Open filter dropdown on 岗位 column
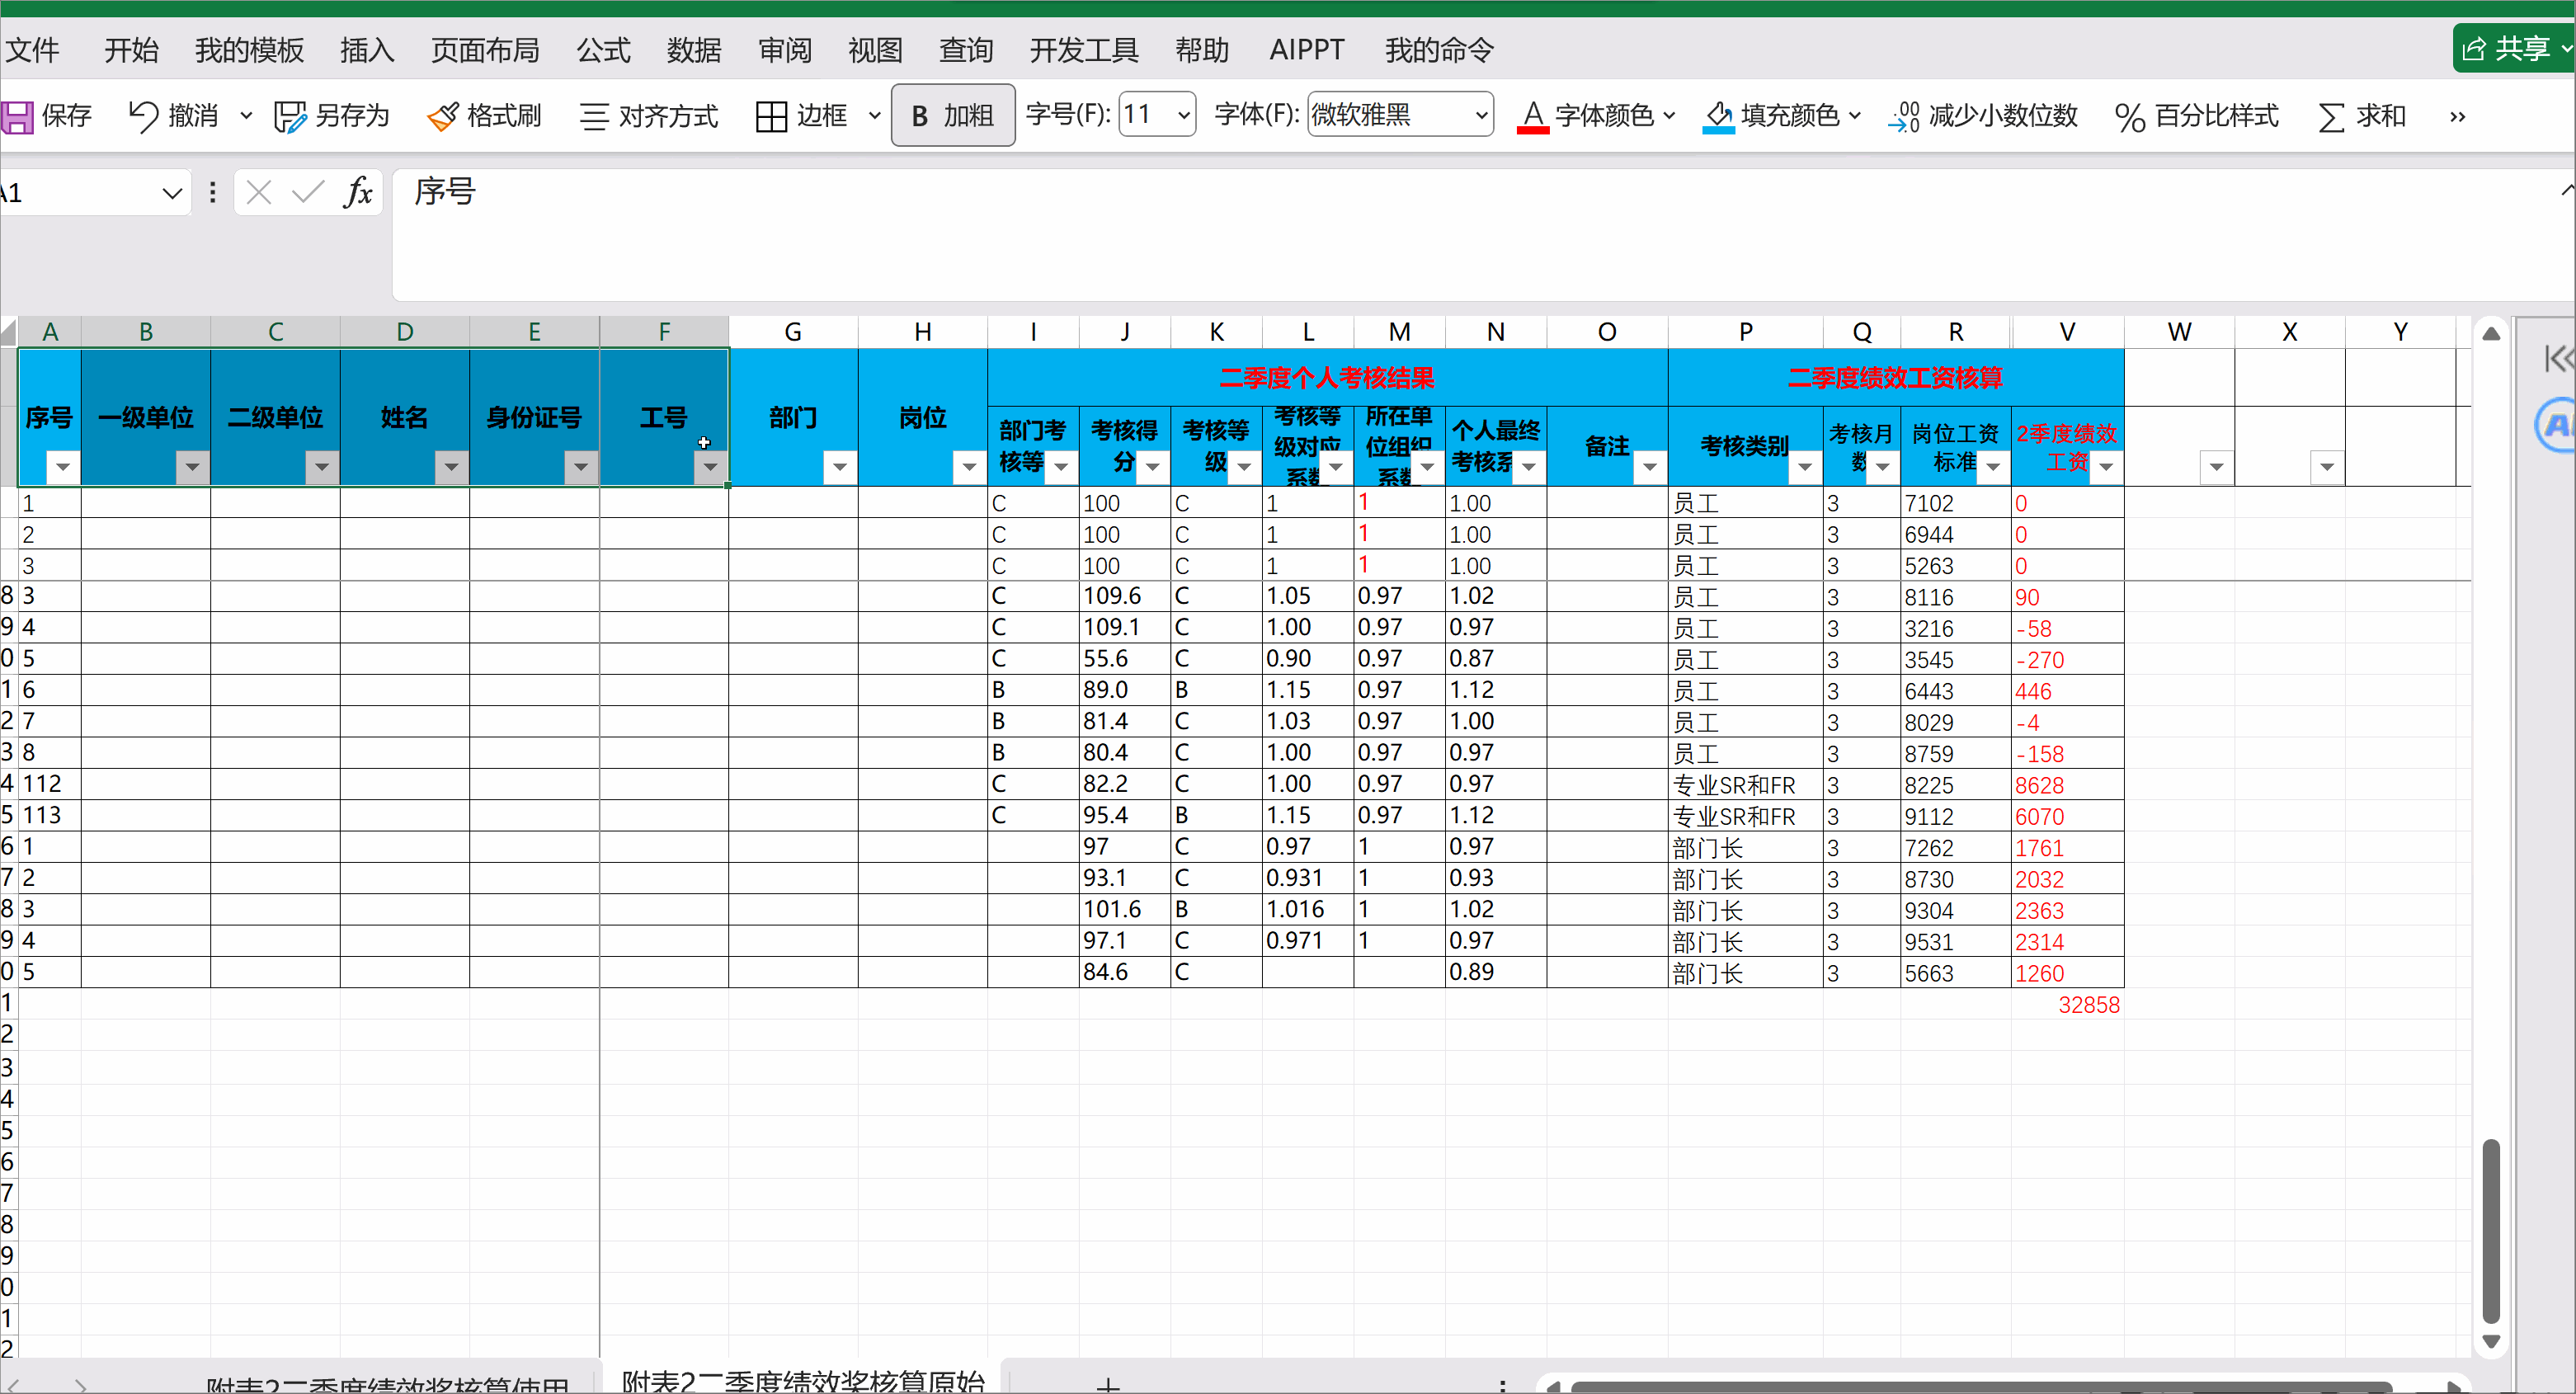Viewport: 2576px width, 1394px height. coord(969,467)
